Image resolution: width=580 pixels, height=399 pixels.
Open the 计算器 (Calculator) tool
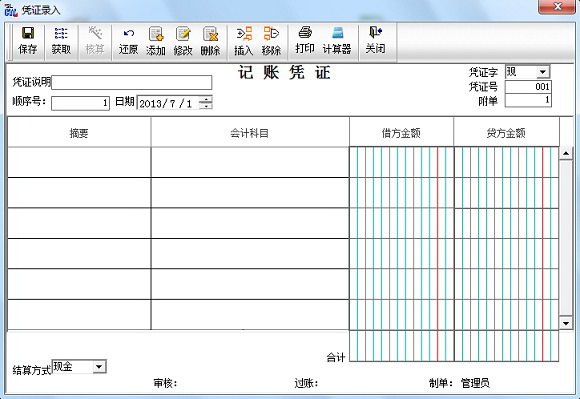coord(337,41)
